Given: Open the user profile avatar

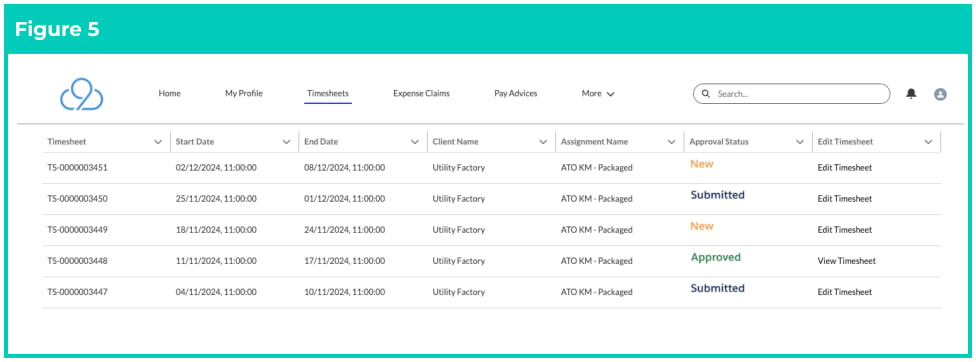Looking at the screenshot, I should pyautogui.click(x=941, y=94).
